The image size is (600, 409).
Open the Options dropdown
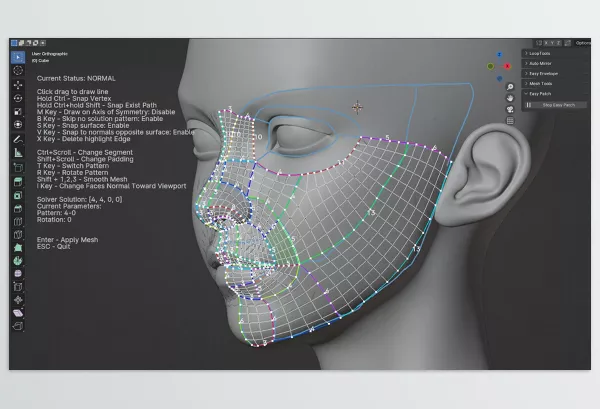(x=583, y=43)
